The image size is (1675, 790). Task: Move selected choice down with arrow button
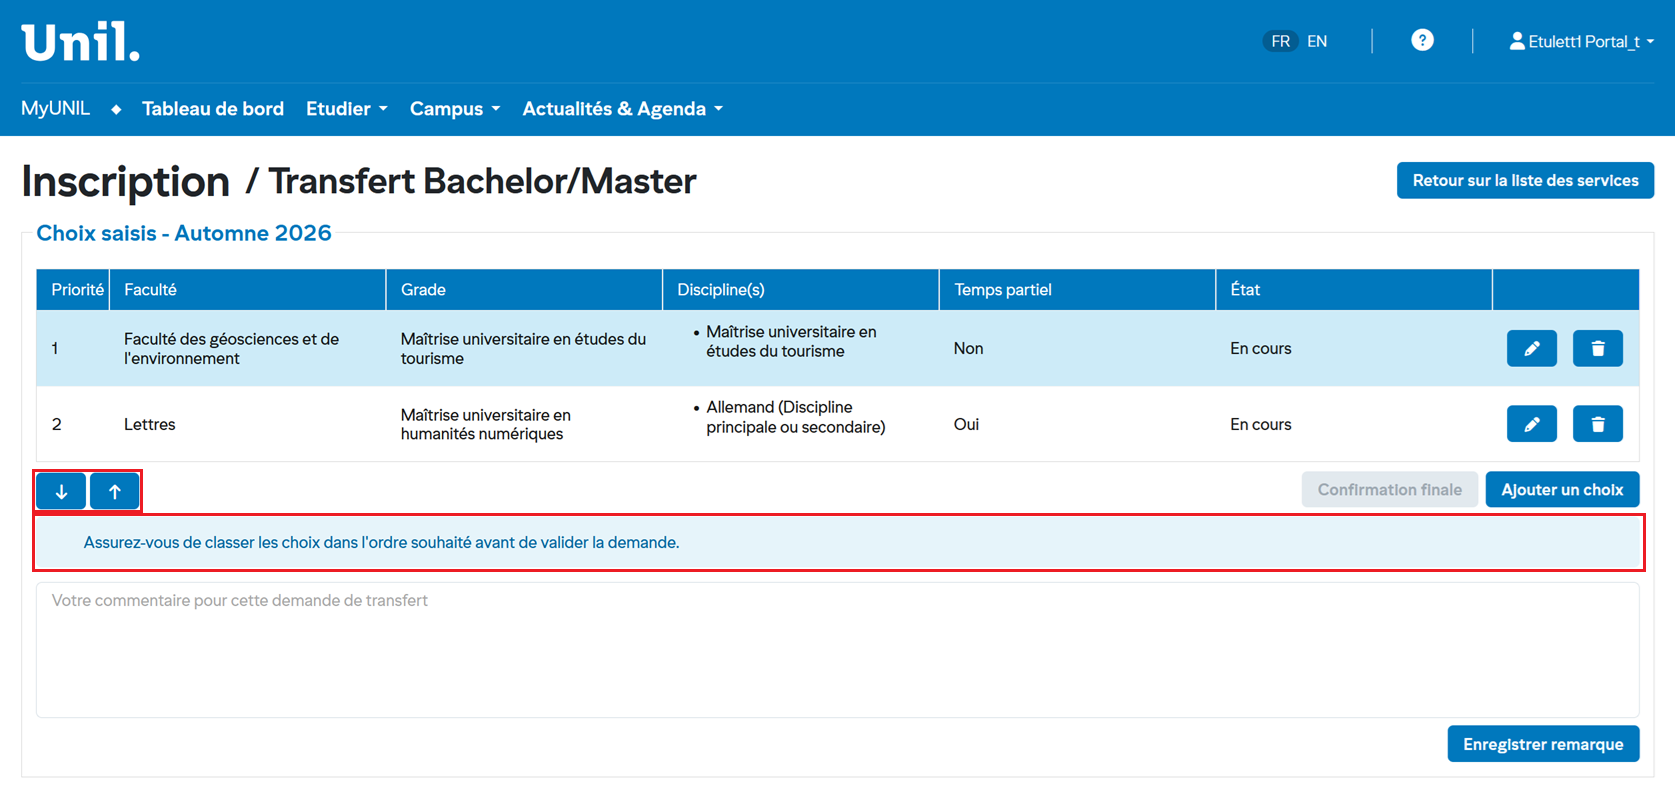(x=61, y=491)
